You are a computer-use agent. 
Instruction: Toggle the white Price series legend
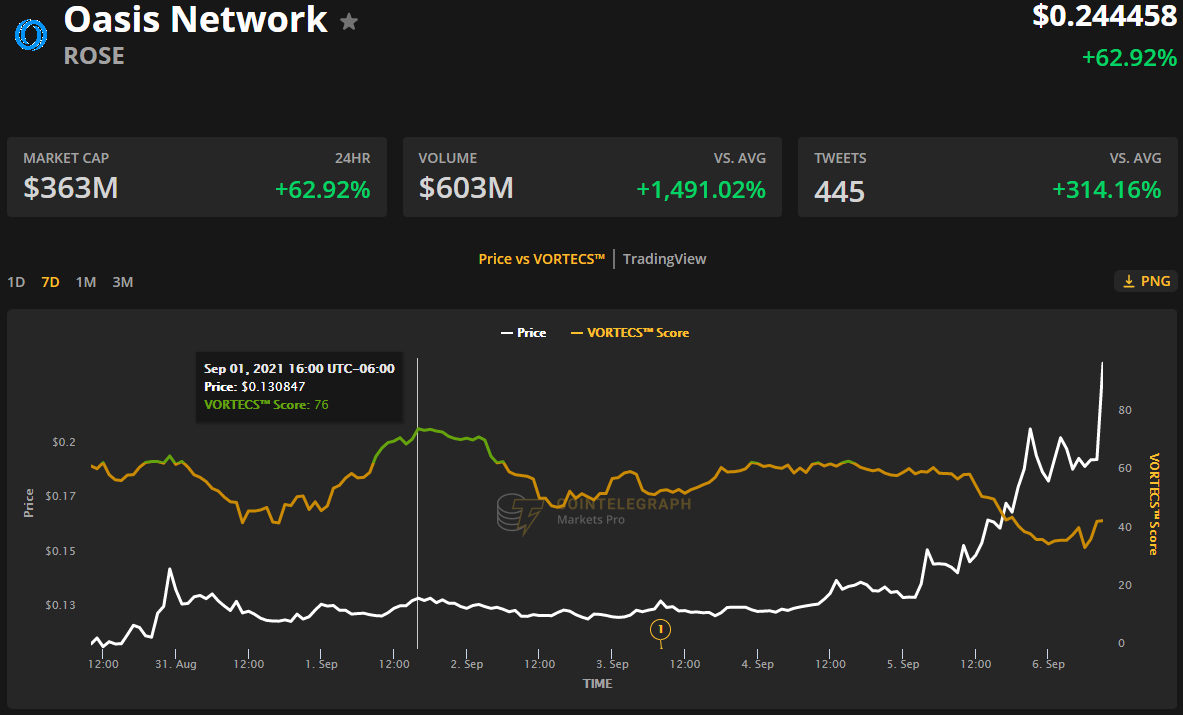(523, 332)
